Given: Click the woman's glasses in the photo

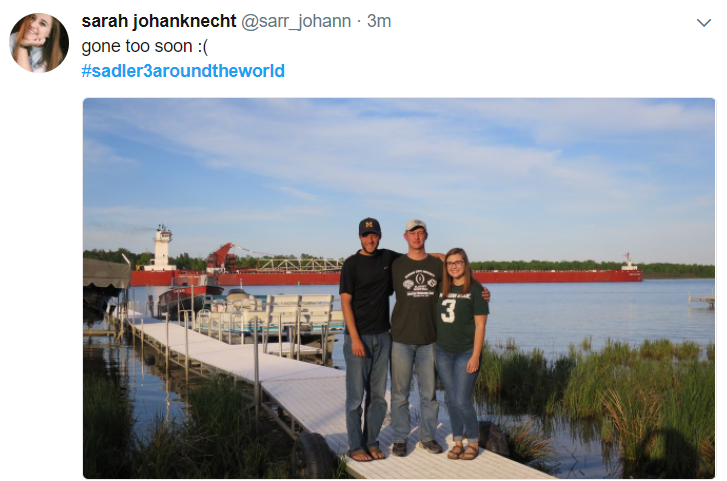Looking at the screenshot, I should pyautogui.click(x=455, y=264).
